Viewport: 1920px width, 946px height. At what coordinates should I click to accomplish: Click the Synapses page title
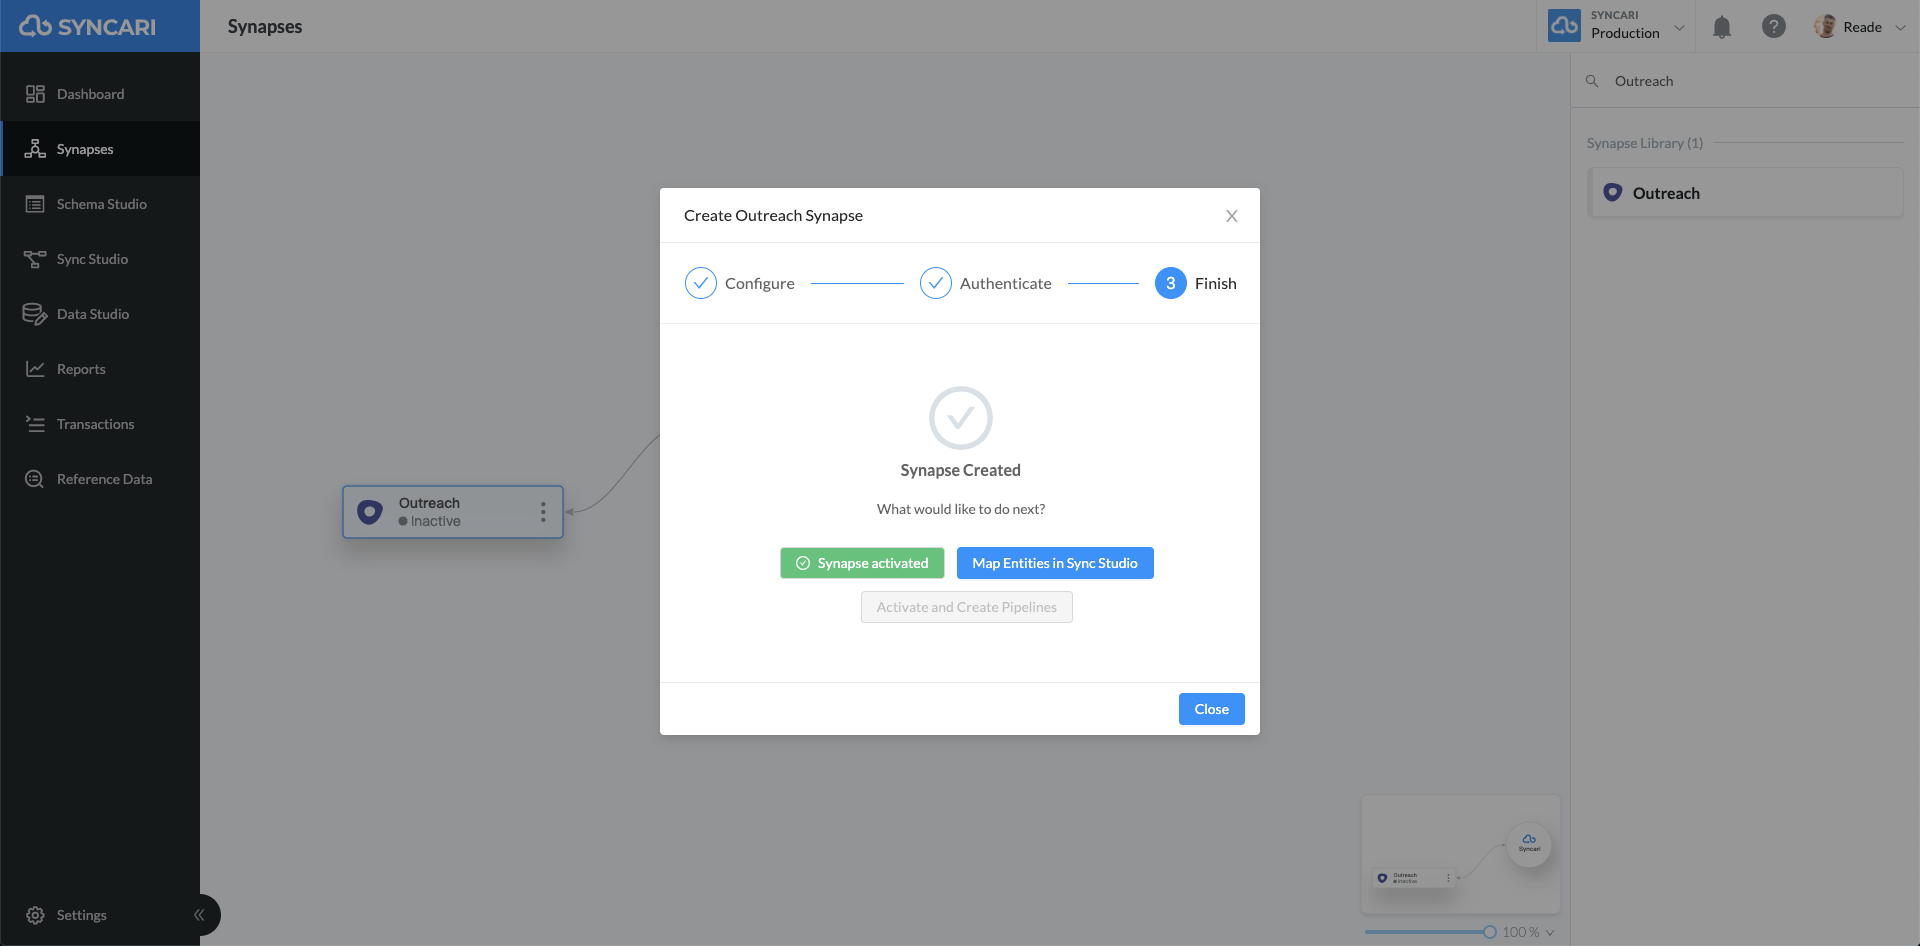point(265,26)
